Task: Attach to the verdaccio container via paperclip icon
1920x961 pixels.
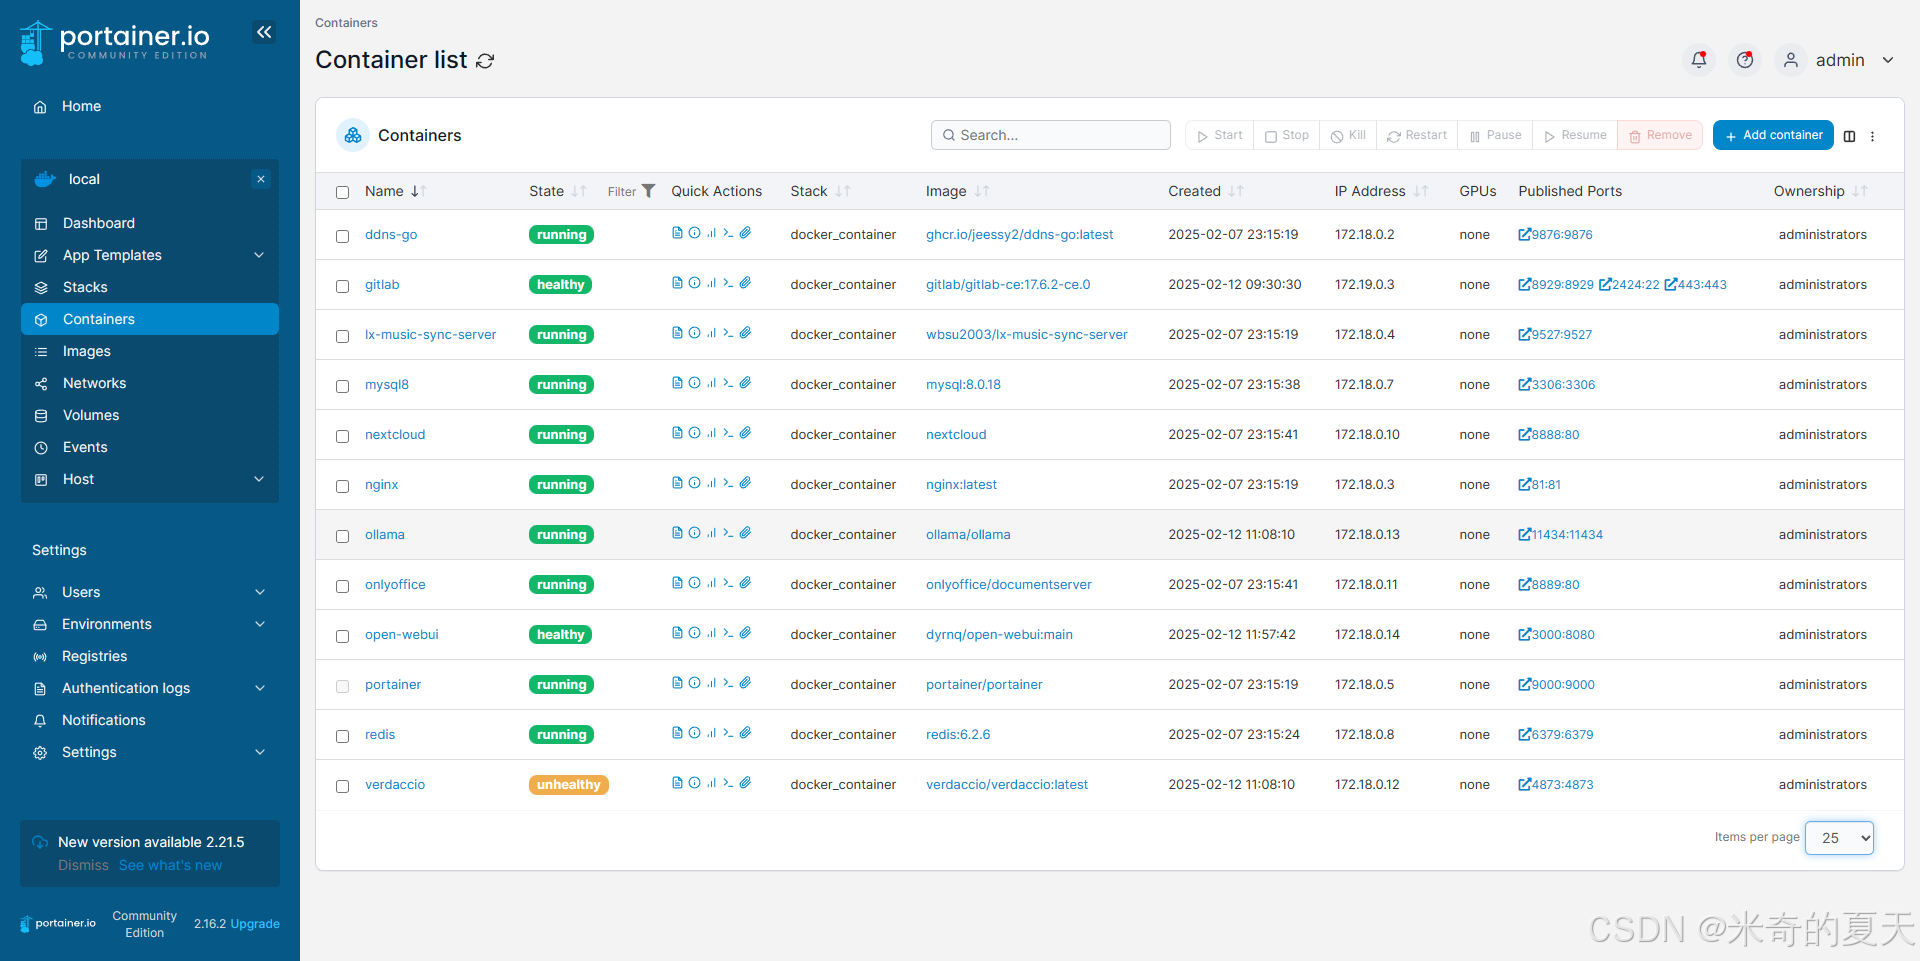Action: tap(745, 783)
